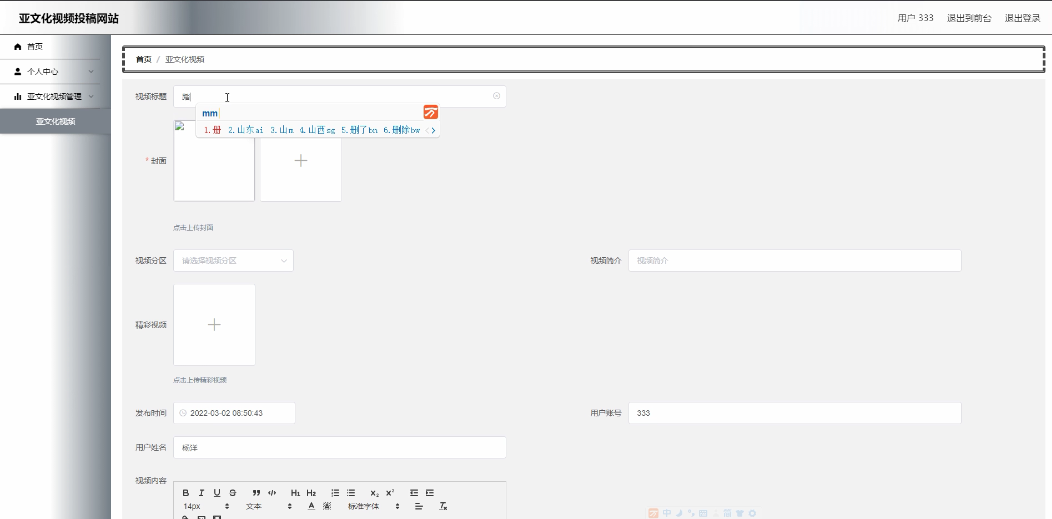This screenshot has width=1052, height=519.
Task: Open the text alignment options
Action: click(x=419, y=506)
